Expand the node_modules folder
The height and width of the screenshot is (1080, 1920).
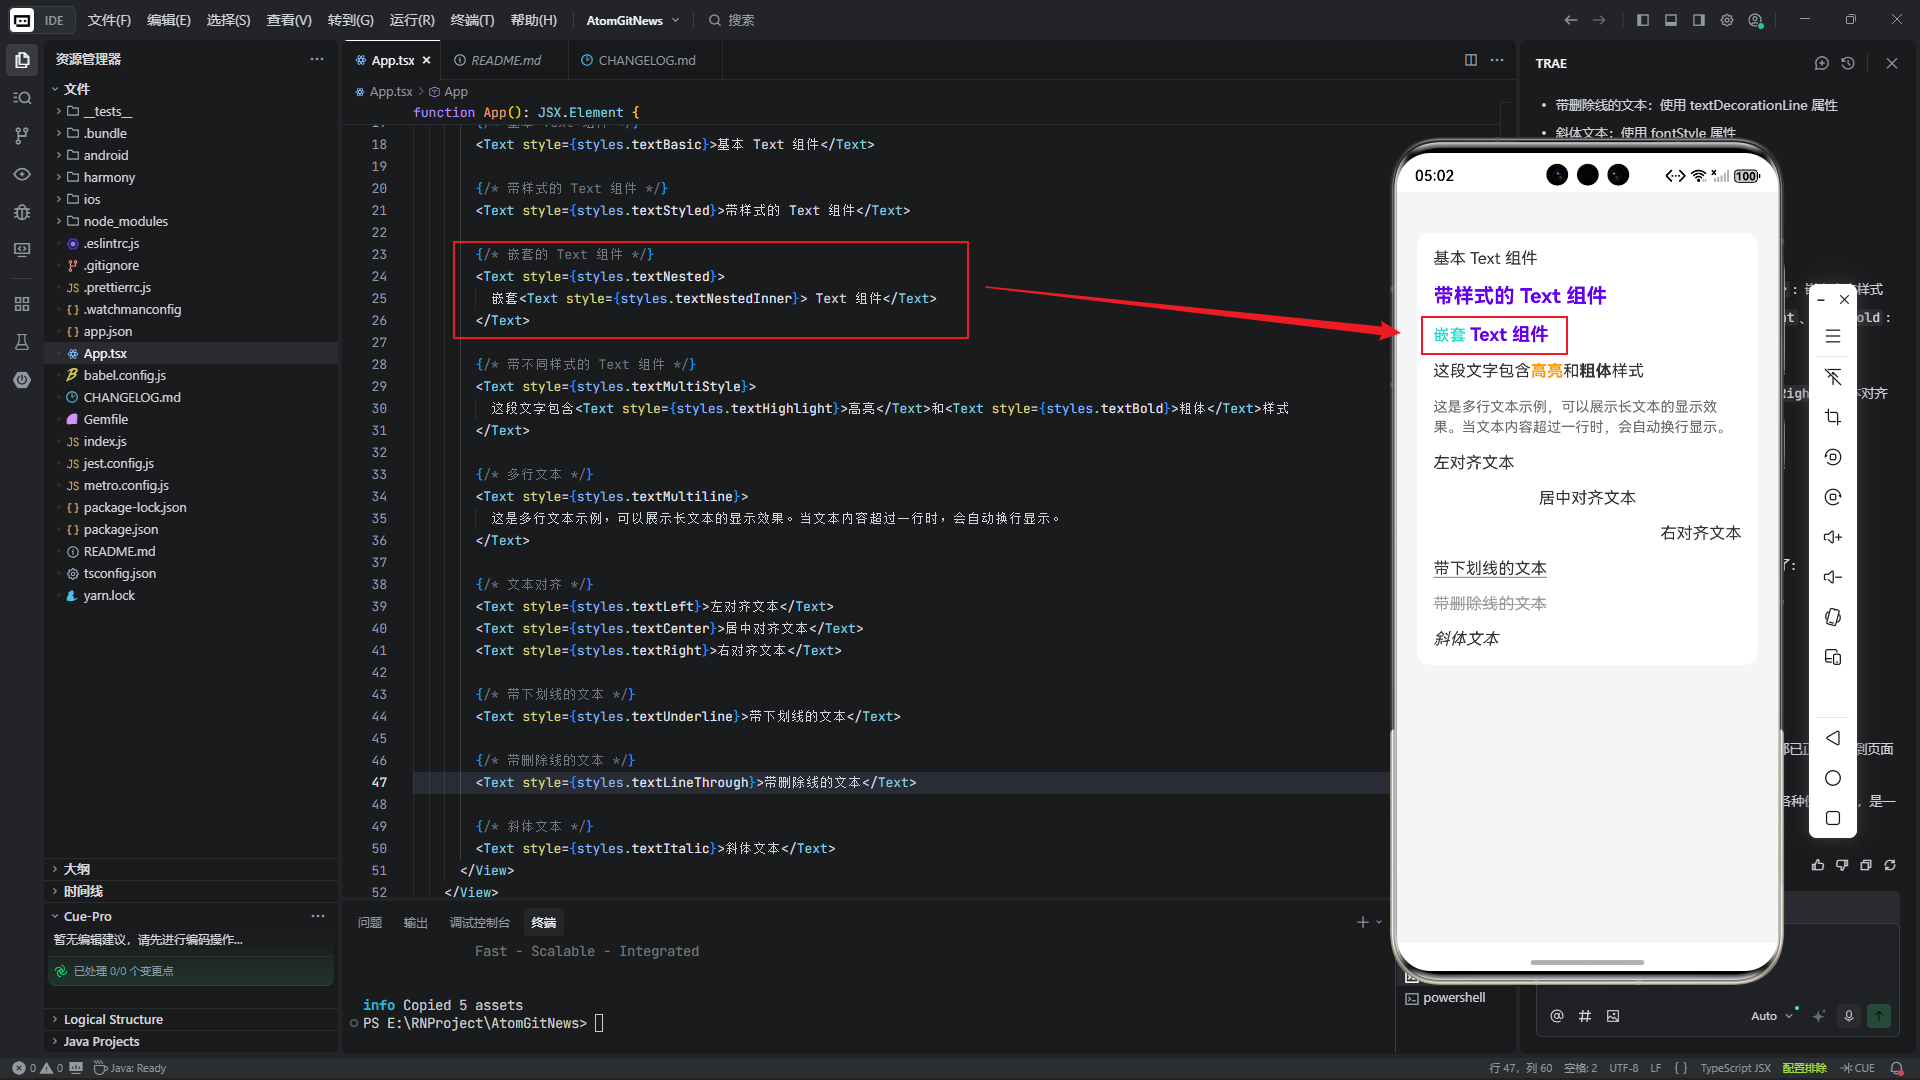(x=125, y=221)
